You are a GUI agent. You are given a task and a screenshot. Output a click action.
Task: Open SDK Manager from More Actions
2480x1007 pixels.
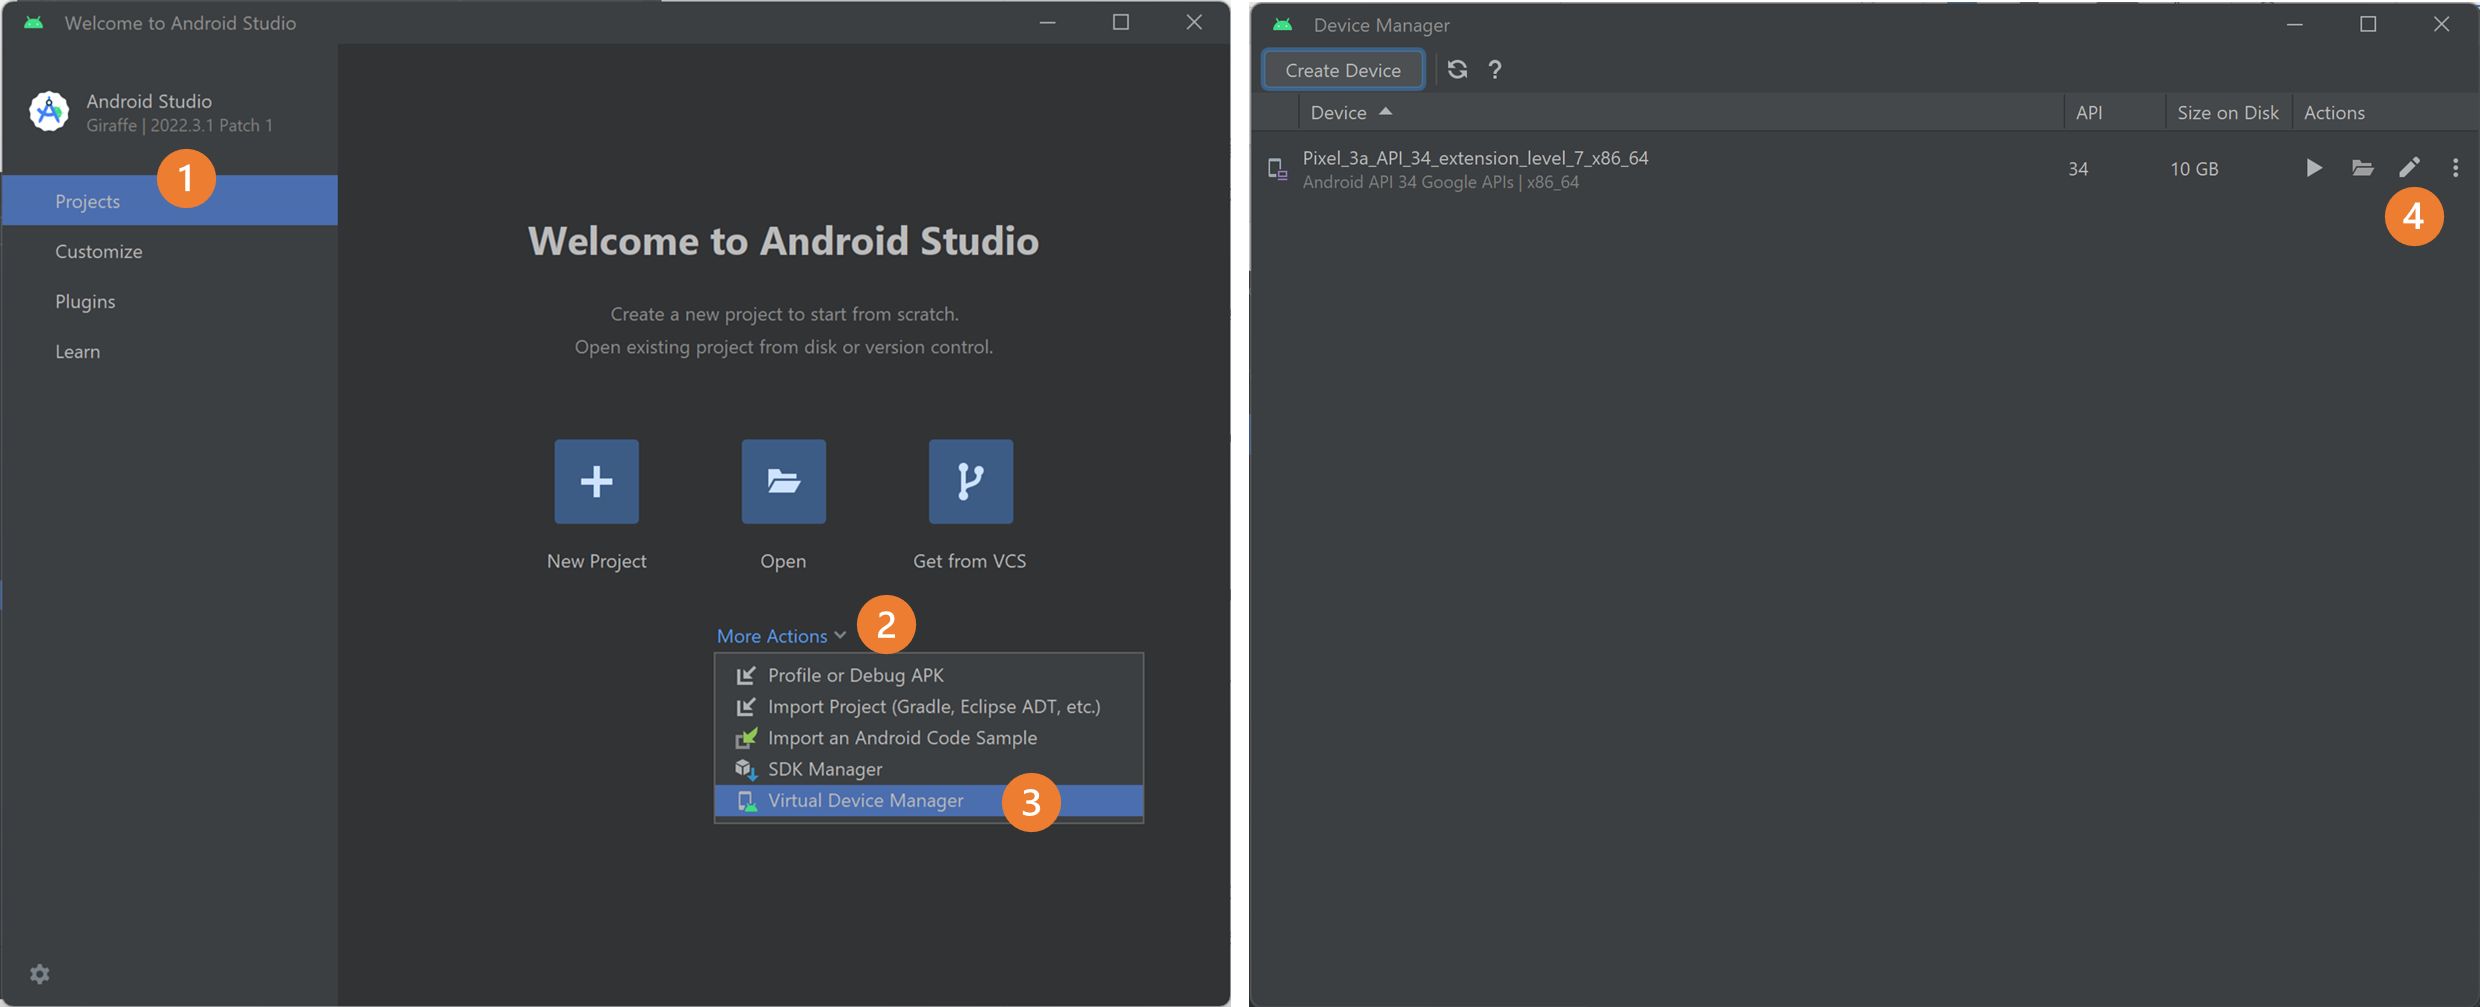(x=929, y=769)
